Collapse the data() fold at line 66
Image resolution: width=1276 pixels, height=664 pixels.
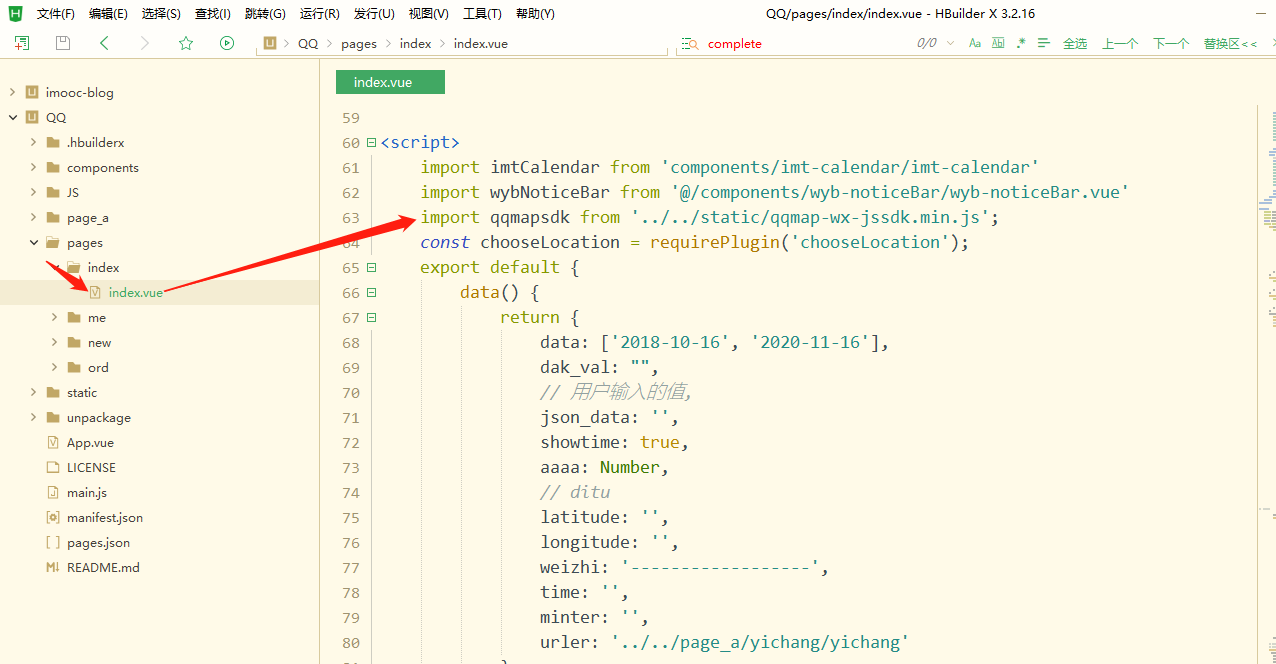[x=372, y=293]
